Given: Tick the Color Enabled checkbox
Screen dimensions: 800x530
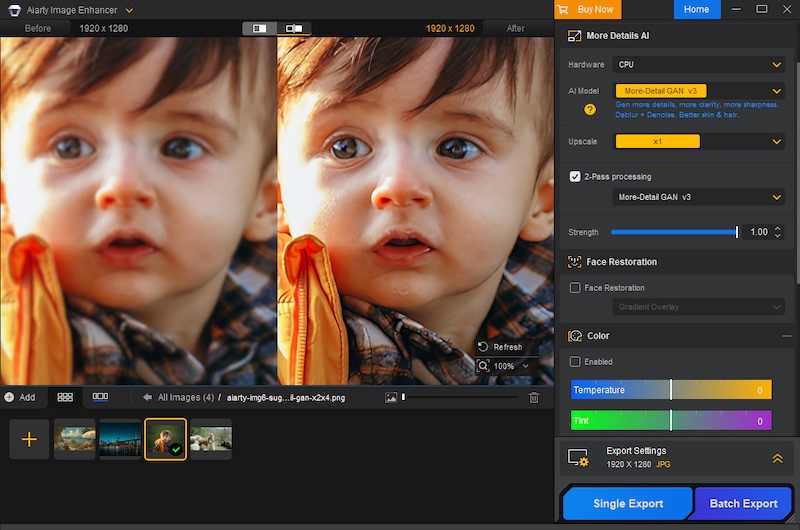Looking at the screenshot, I should point(575,361).
